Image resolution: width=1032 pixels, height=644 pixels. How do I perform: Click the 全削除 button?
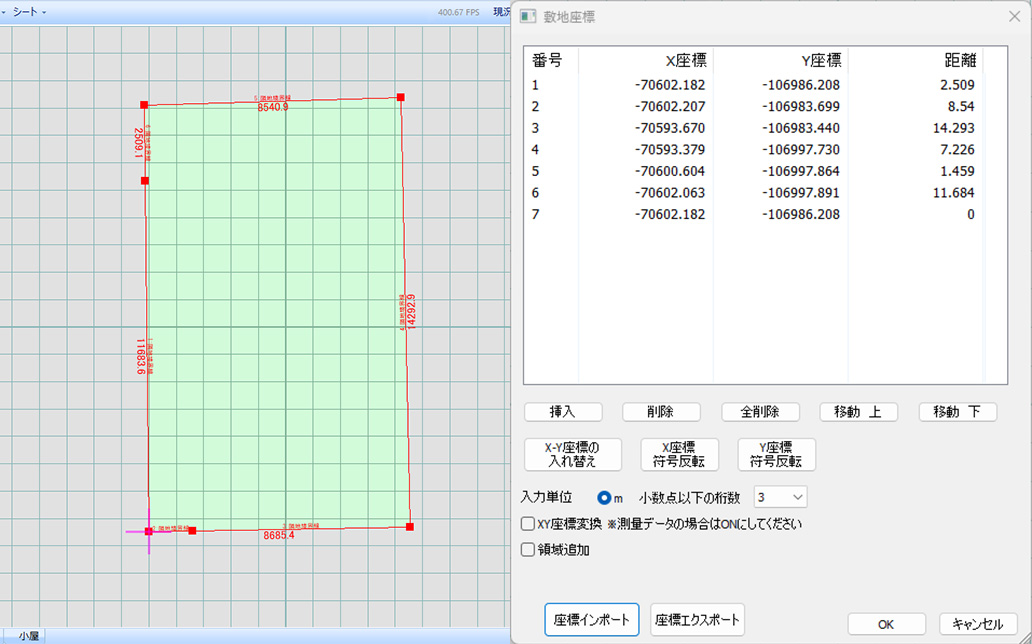tap(760, 412)
